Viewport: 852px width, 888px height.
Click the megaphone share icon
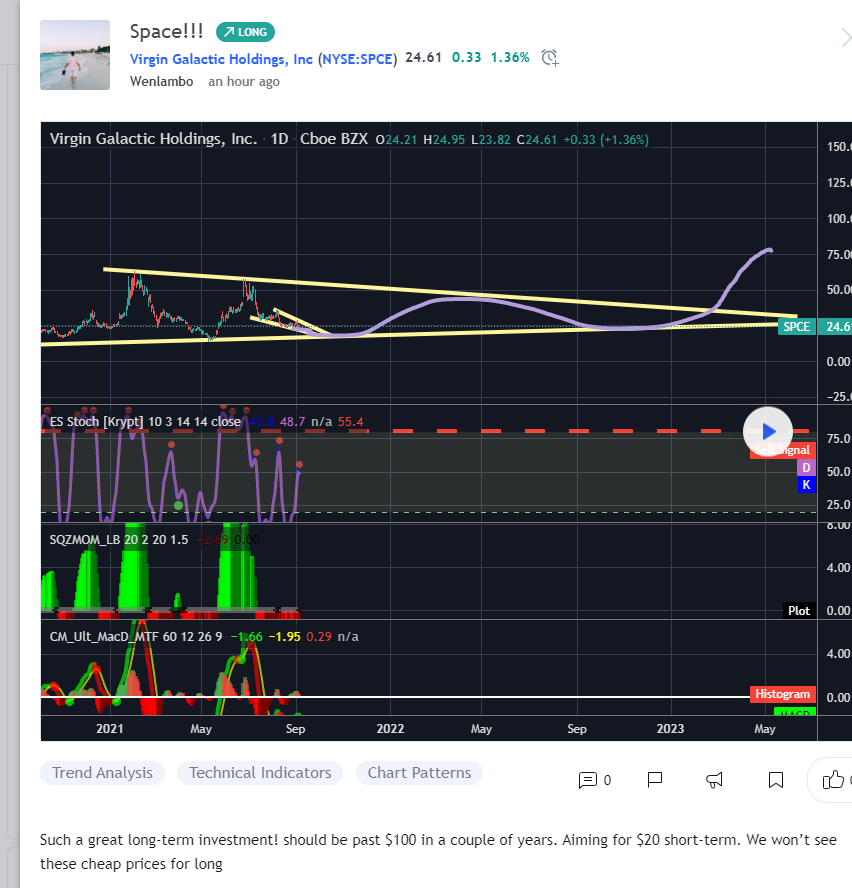(714, 780)
